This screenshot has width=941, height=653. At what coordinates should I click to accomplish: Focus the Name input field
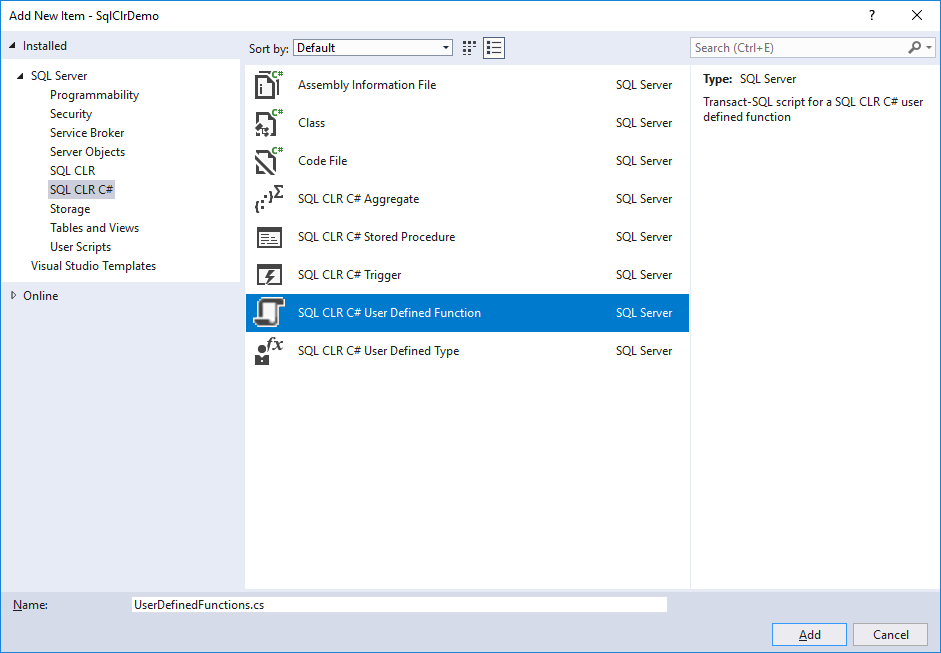pyautogui.click(x=399, y=604)
